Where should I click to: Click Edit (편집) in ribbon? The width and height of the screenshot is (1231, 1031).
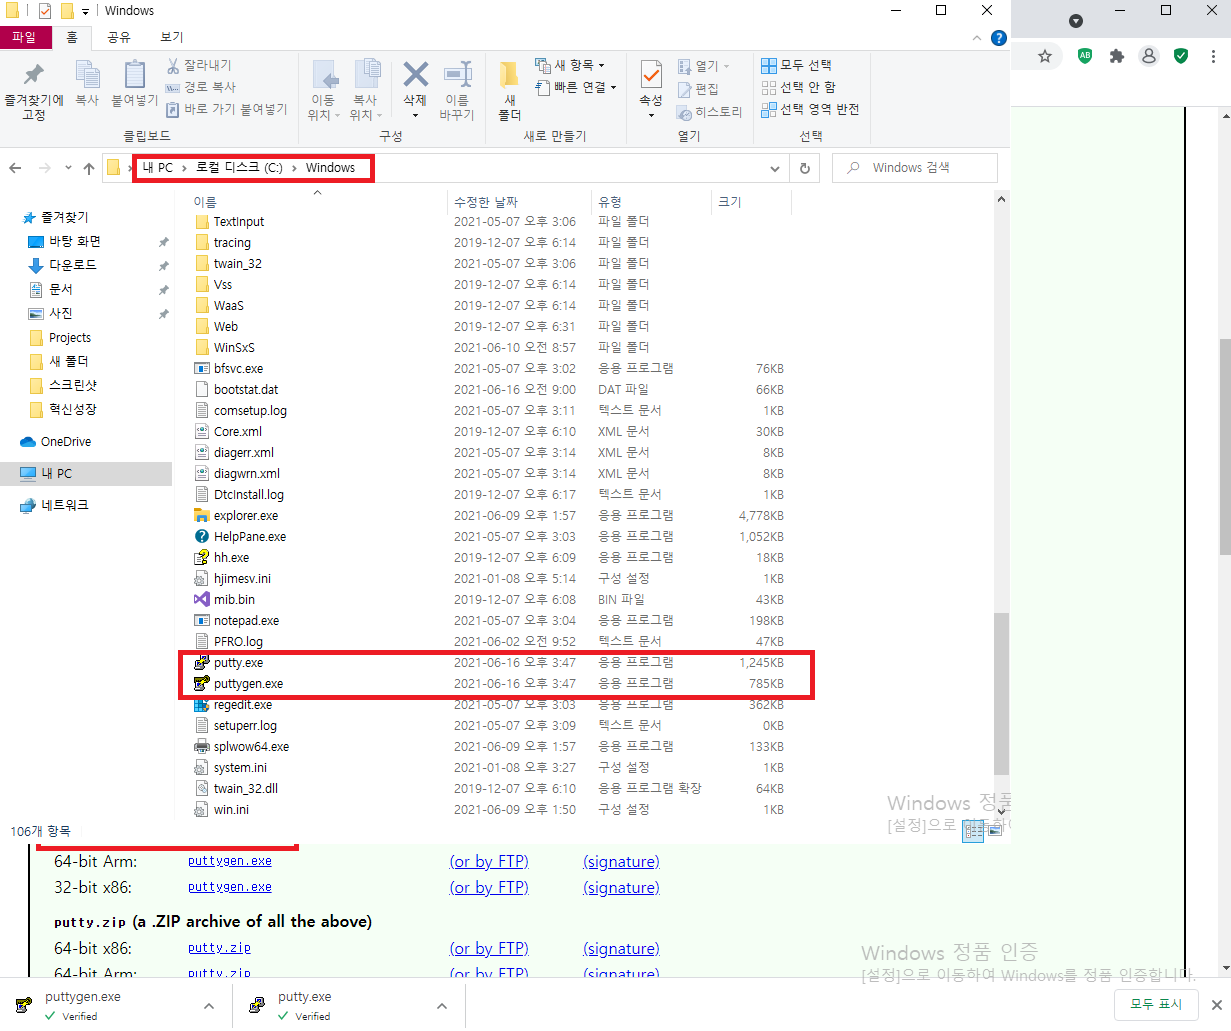point(698,89)
